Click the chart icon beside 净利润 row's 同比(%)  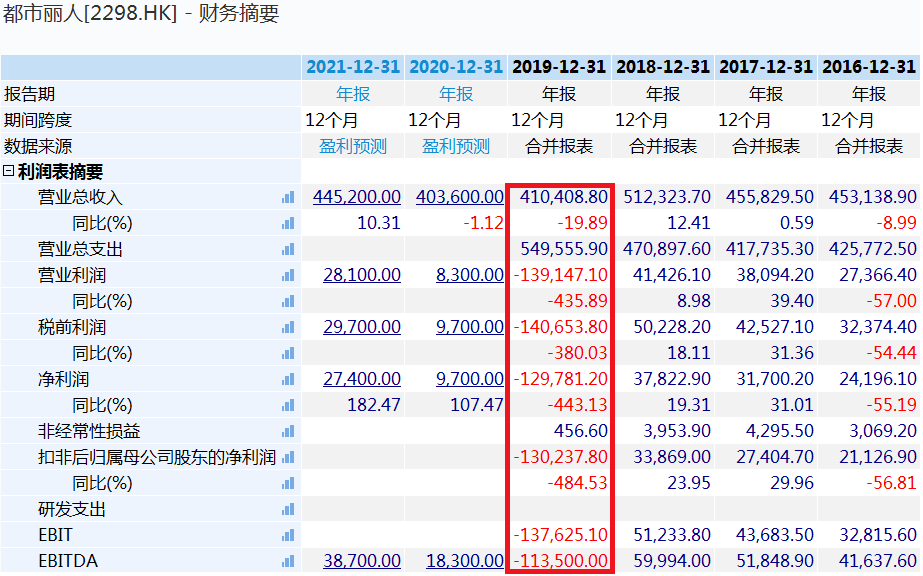point(290,404)
